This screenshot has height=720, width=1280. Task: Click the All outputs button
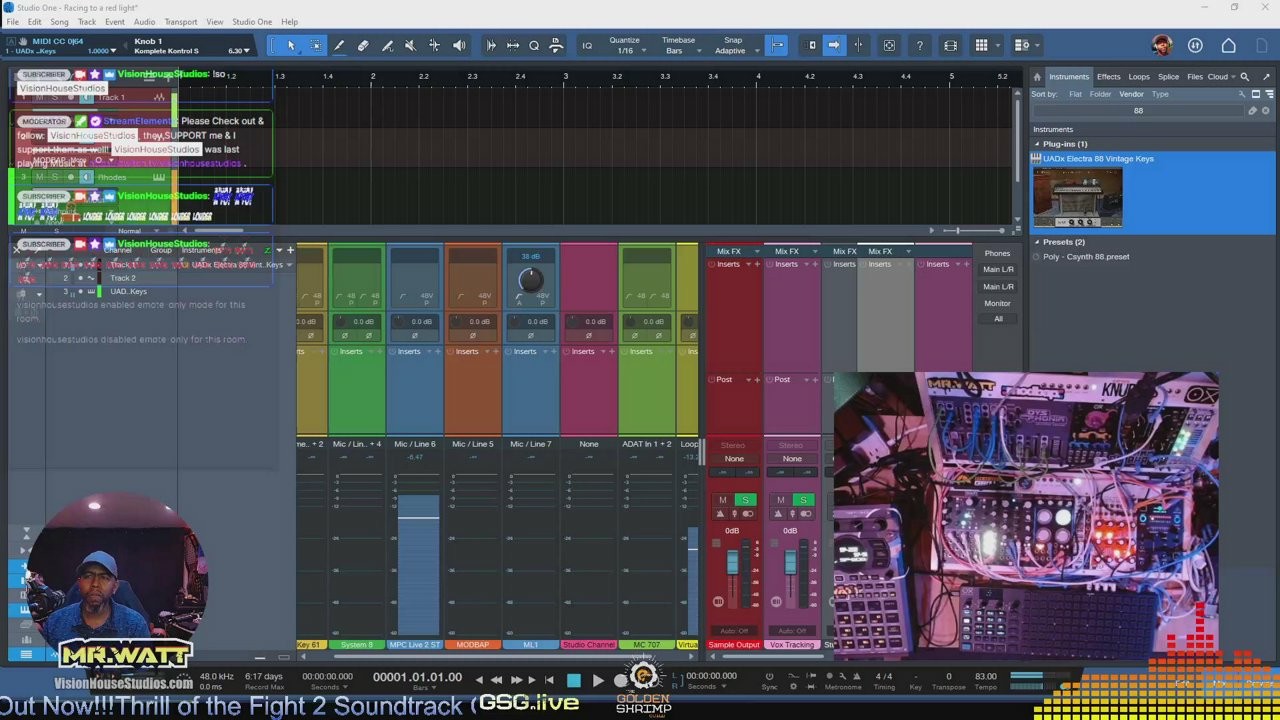coord(998,319)
